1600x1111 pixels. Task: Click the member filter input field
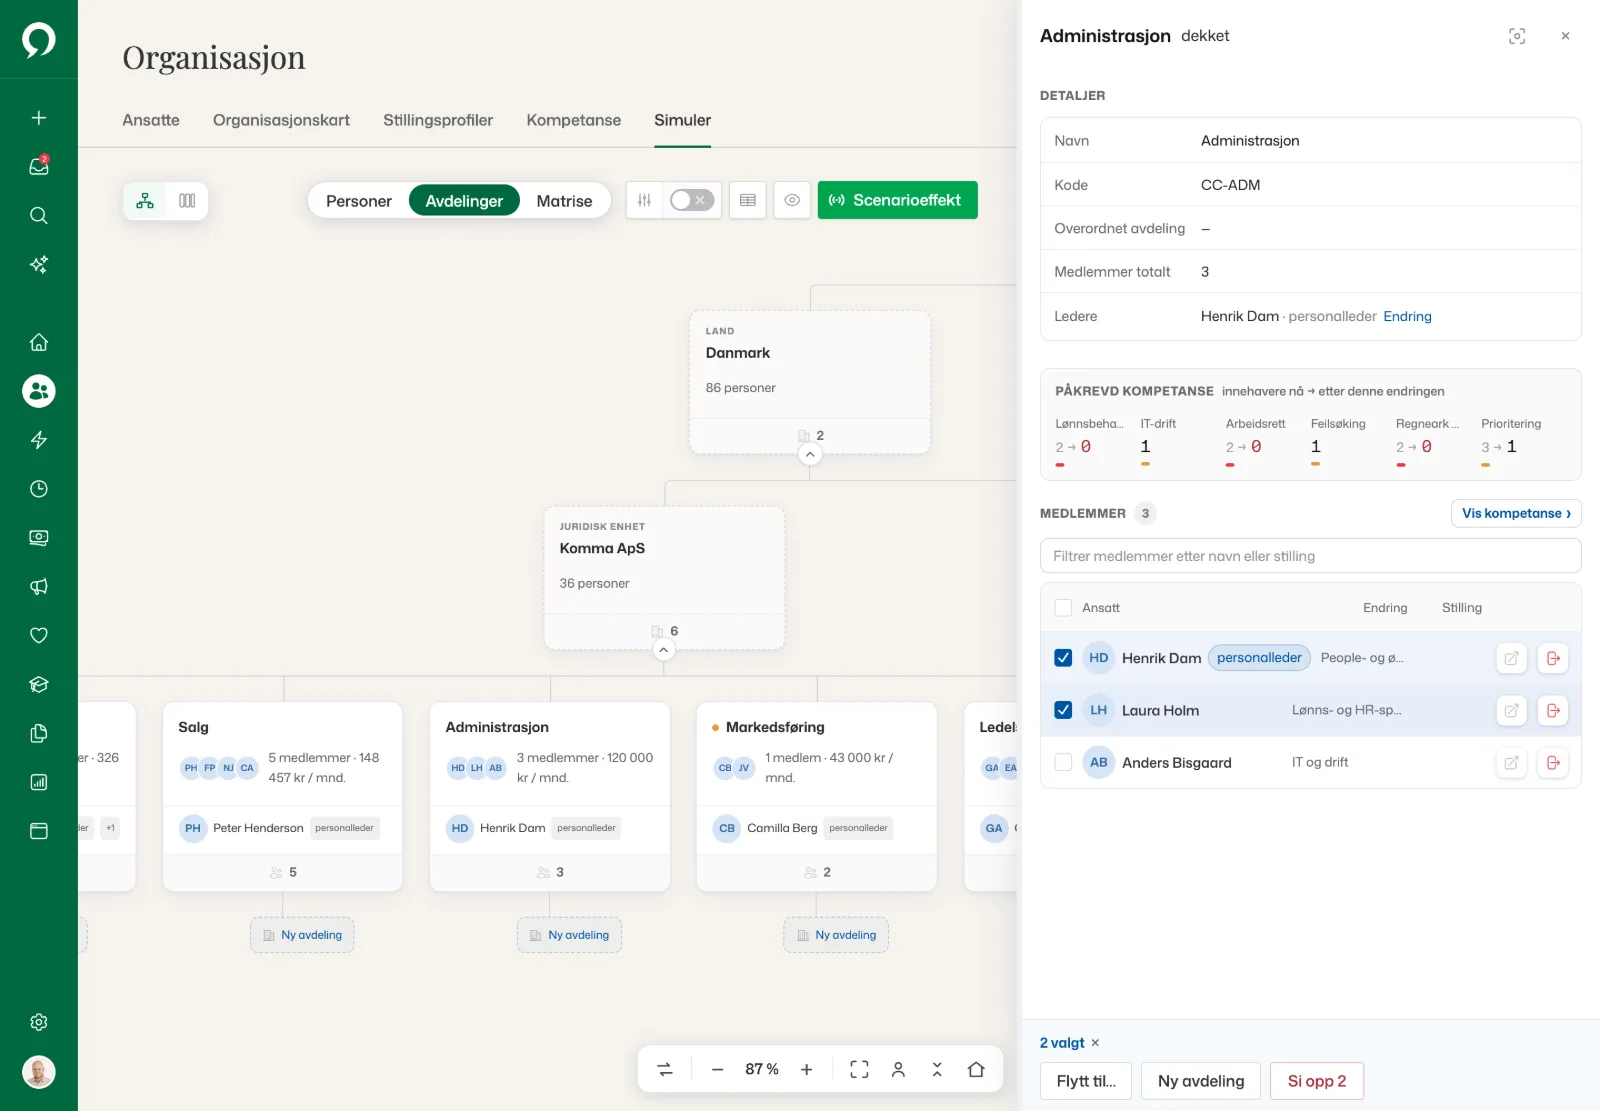[x=1311, y=556]
